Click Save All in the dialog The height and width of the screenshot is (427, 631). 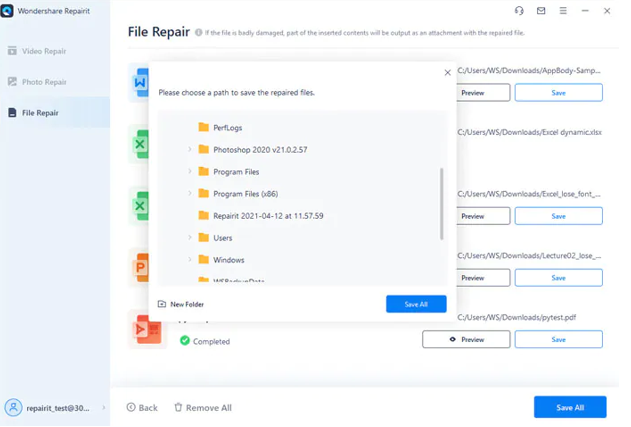pos(416,304)
